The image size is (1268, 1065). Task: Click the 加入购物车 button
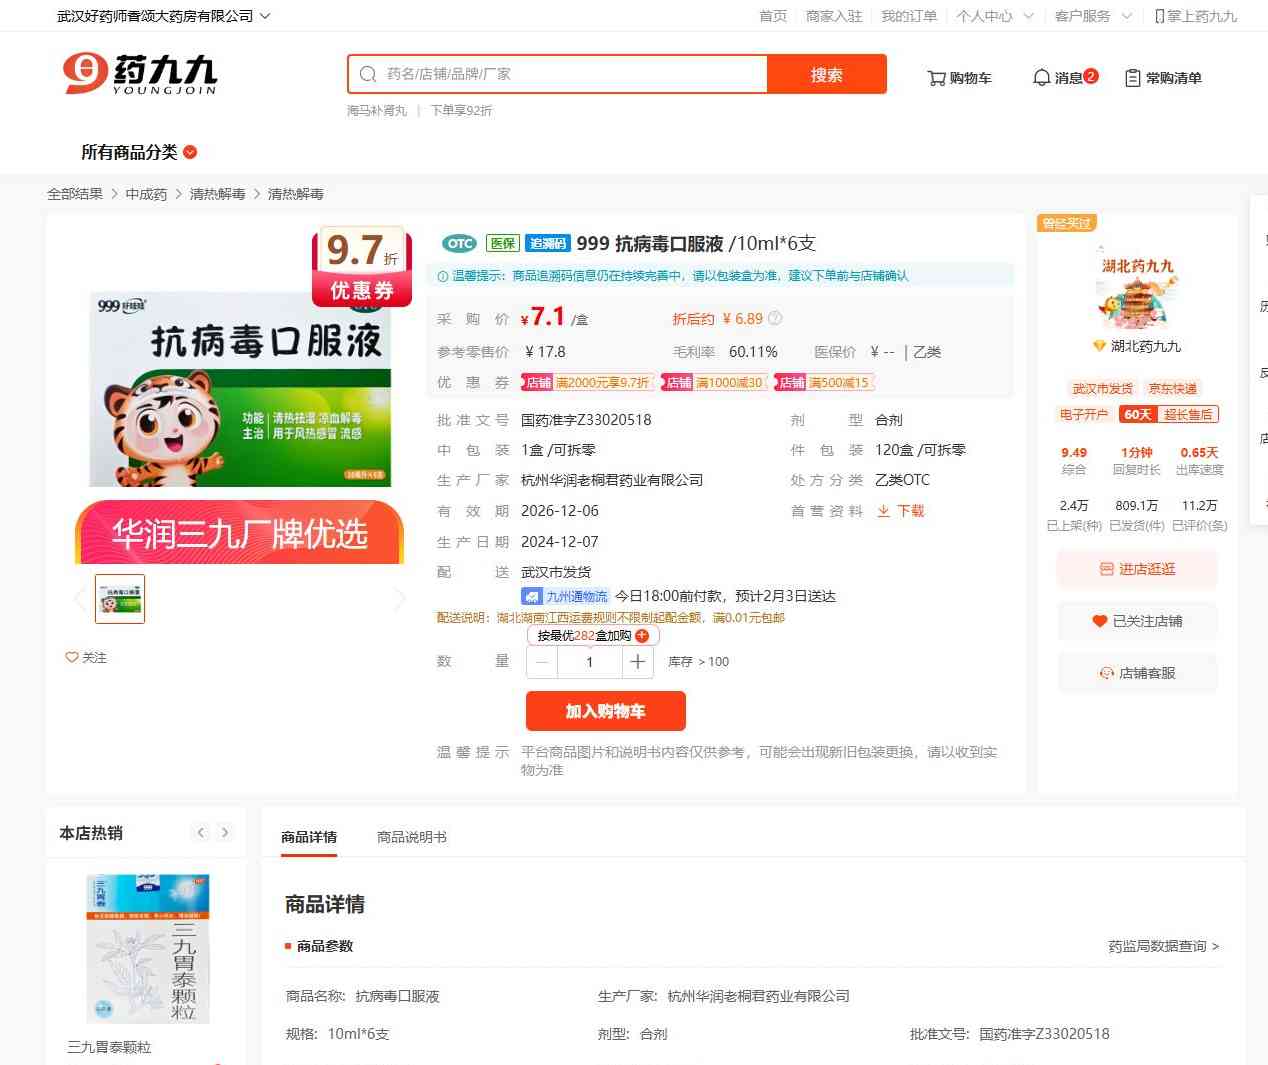click(605, 711)
